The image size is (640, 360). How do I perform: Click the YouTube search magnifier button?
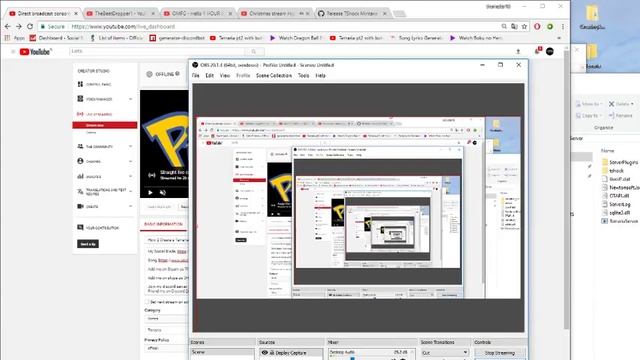(254, 51)
